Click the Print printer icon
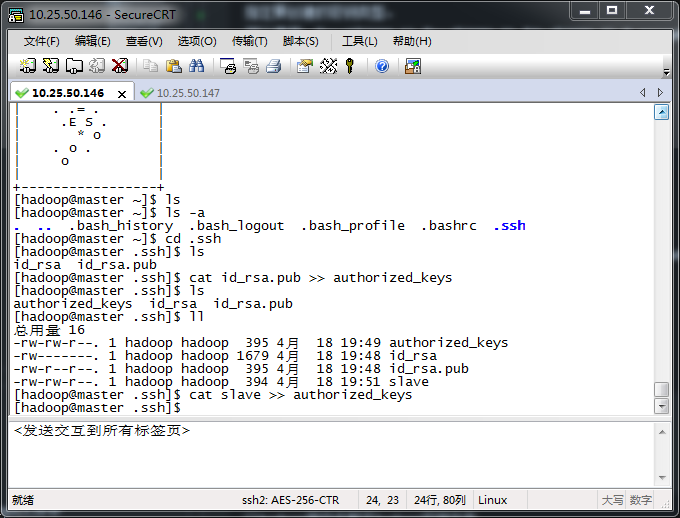Viewport: 680px width, 518px height. click(273, 66)
